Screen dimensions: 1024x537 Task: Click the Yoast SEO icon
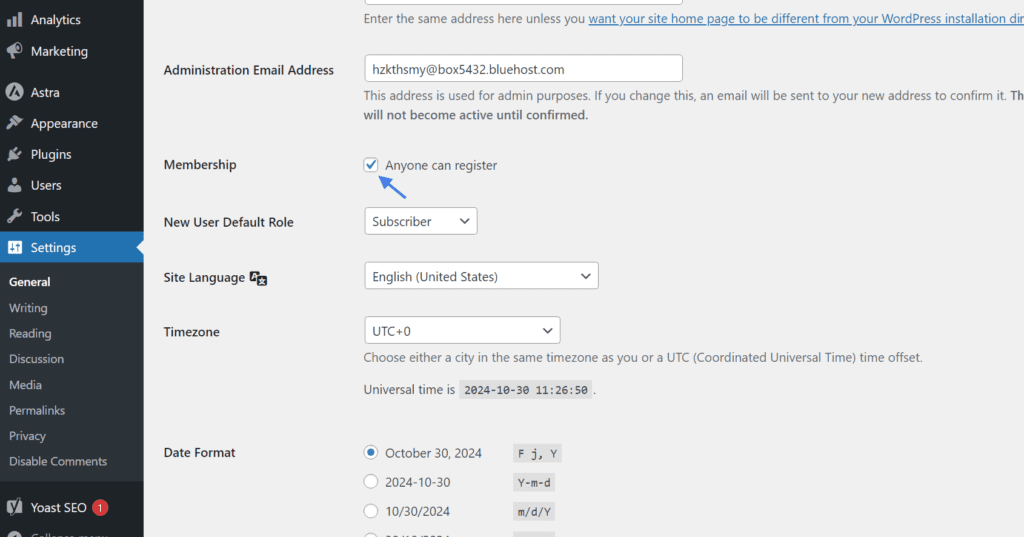(x=14, y=508)
